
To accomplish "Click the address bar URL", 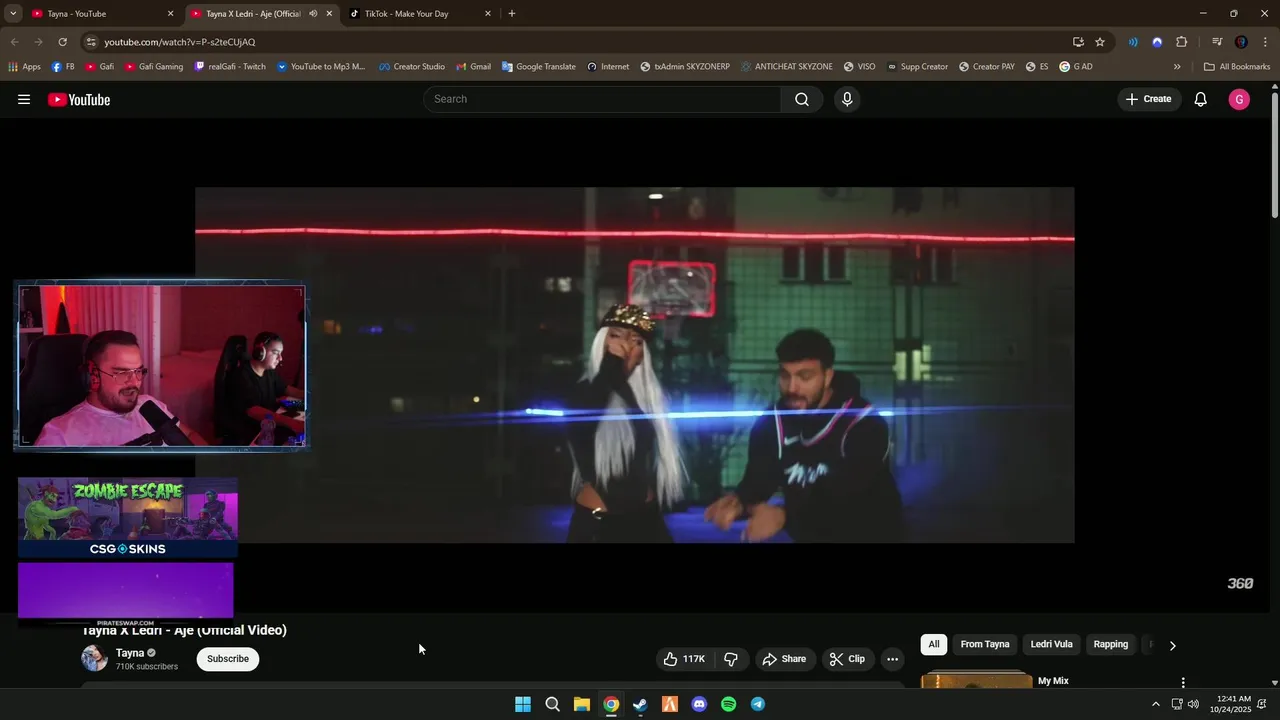I will click(x=180, y=42).
